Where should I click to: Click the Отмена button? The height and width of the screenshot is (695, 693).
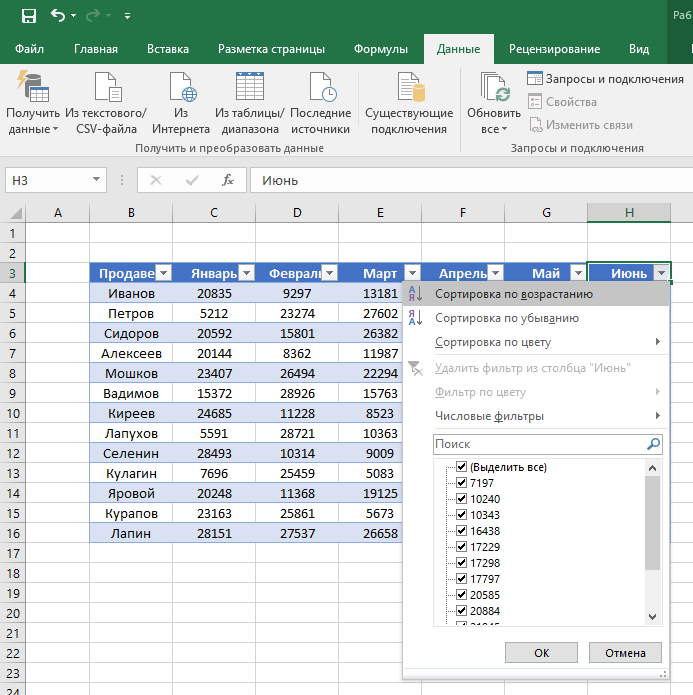(x=625, y=652)
